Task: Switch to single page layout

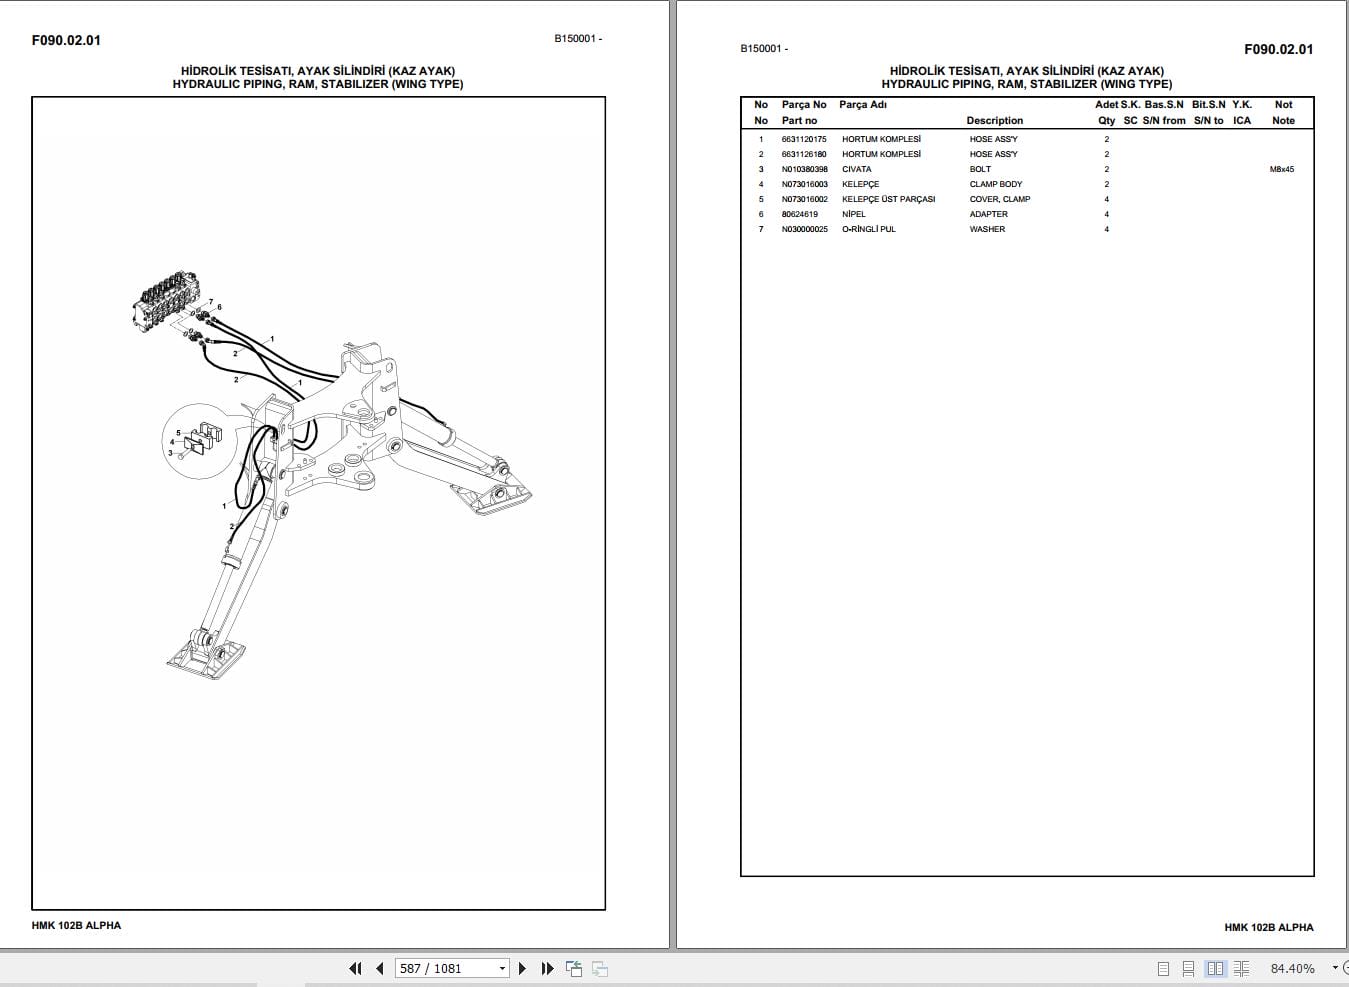Action: click(1163, 968)
